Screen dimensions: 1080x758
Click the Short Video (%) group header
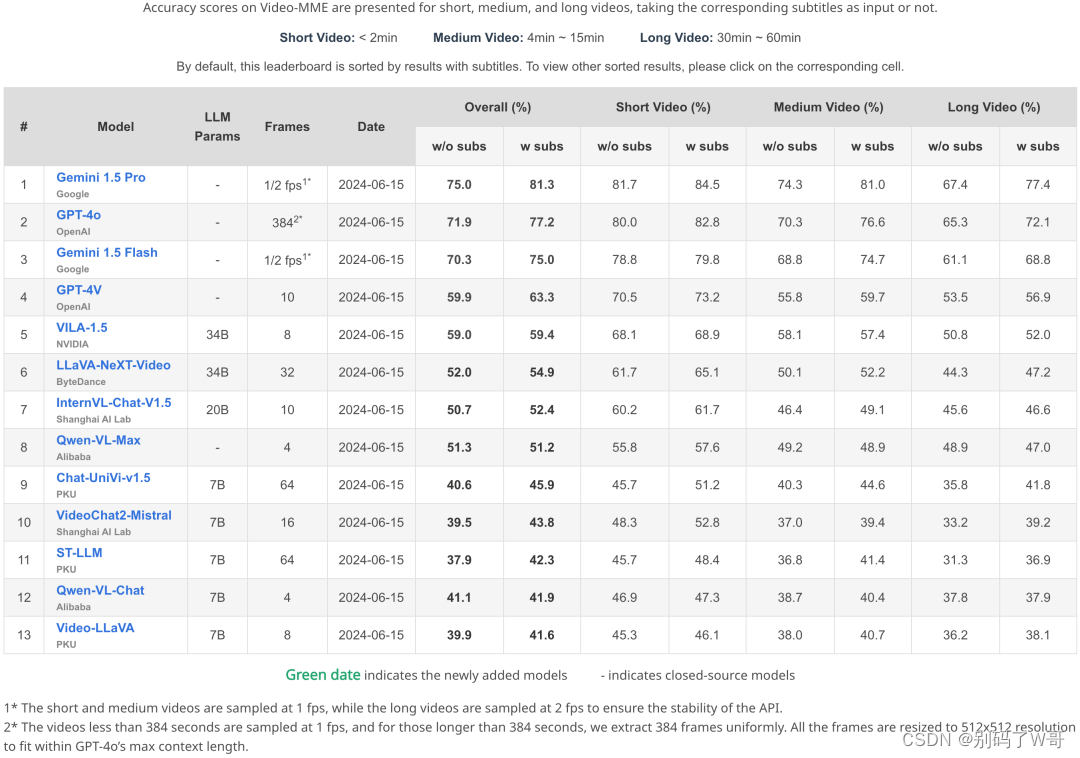[663, 107]
